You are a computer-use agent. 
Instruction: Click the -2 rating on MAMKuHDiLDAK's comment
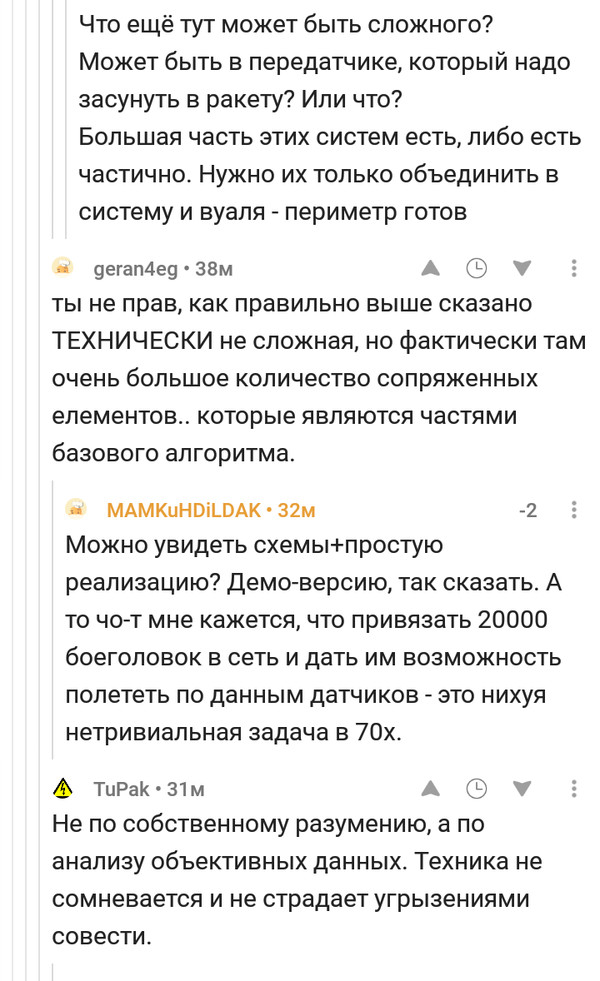(528, 510)
